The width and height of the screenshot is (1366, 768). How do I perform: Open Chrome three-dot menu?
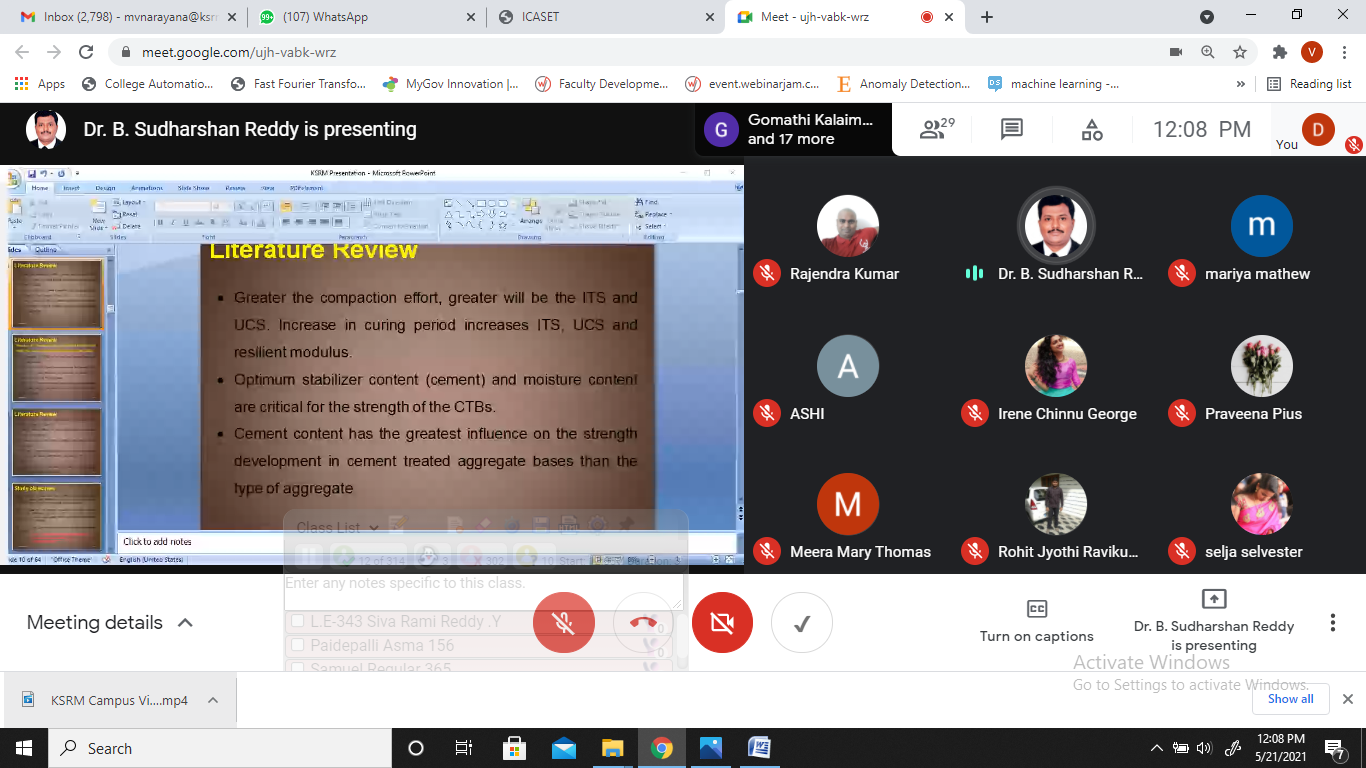[1344, 52]
